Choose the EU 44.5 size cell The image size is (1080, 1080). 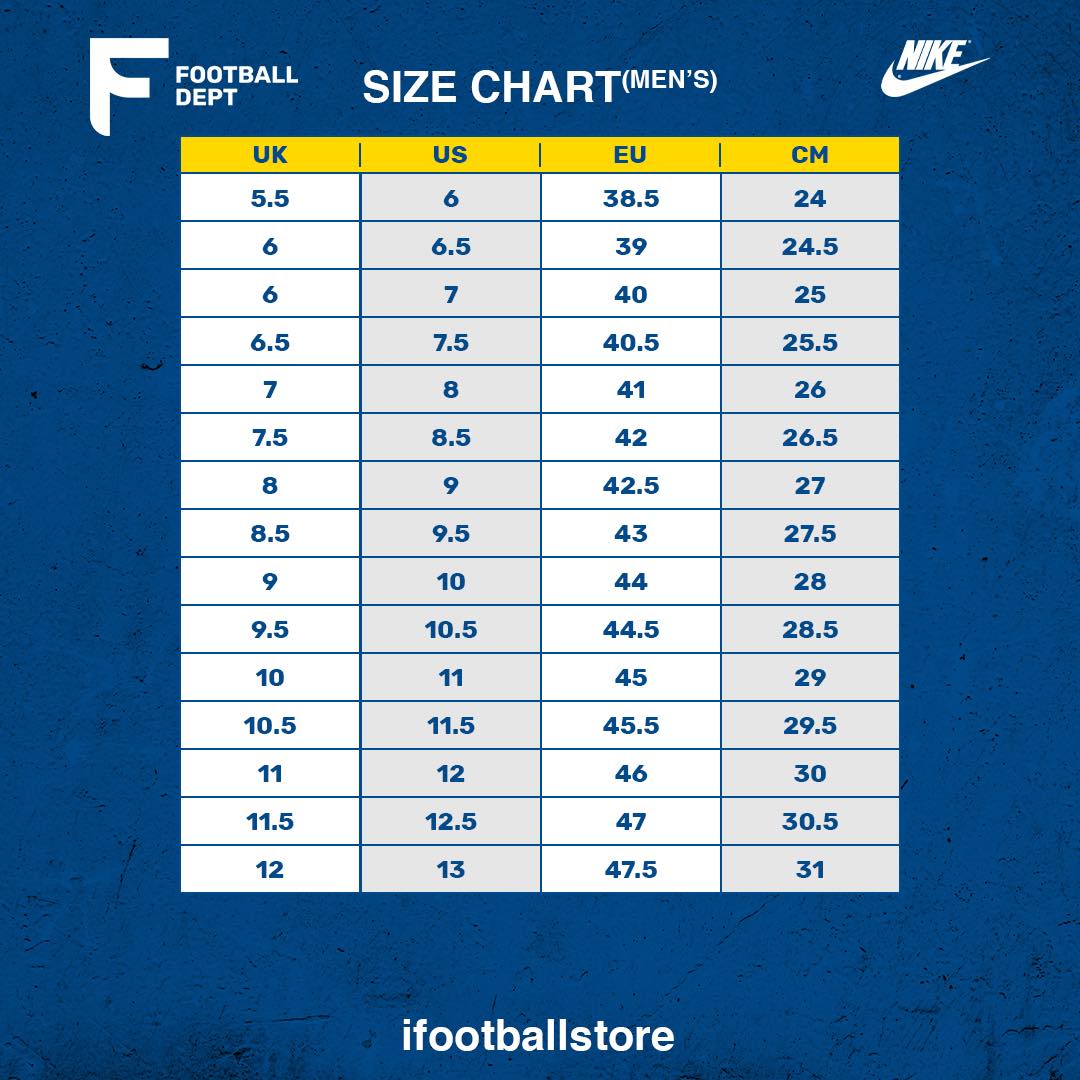pyautogui.click(x=631, y=630)
